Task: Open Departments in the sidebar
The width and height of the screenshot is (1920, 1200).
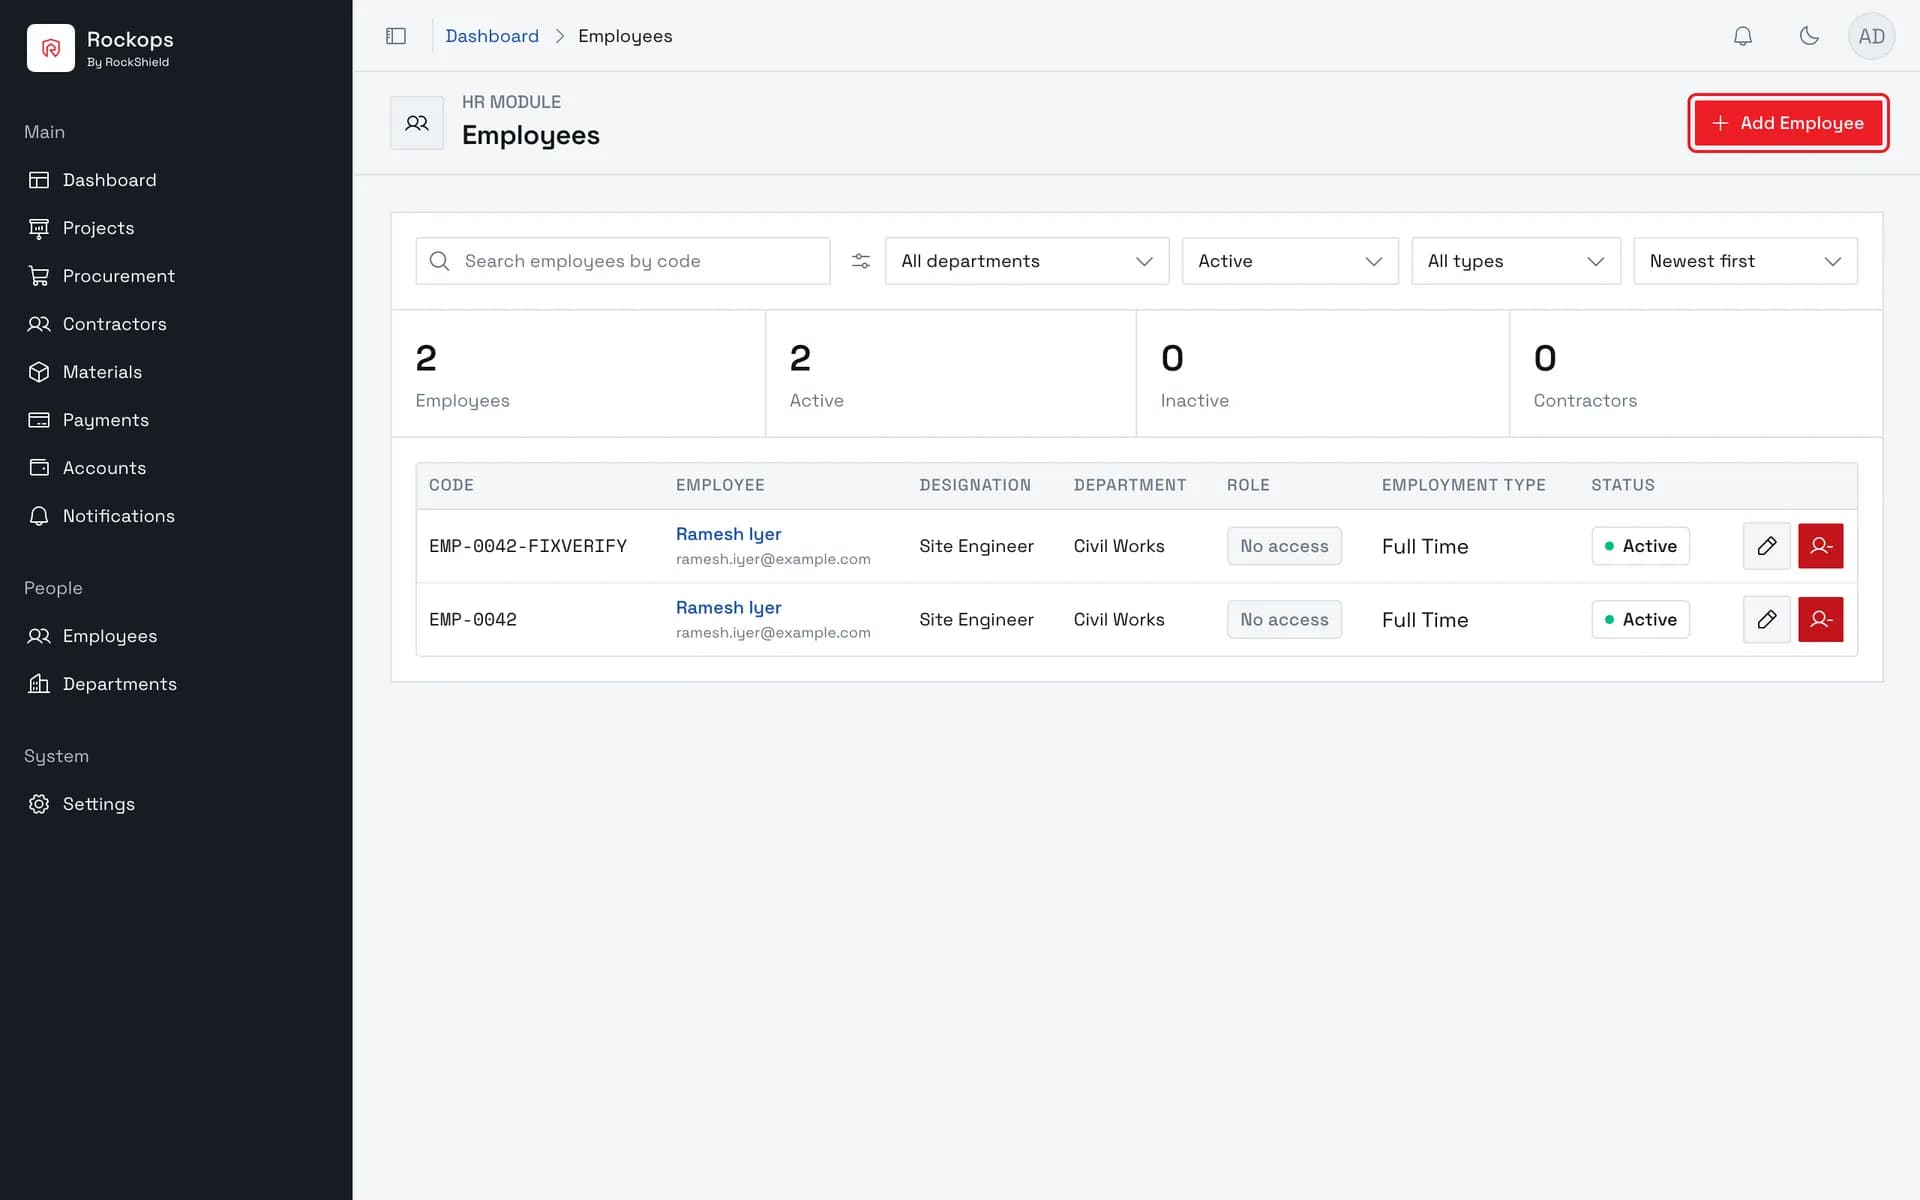Action: tap(176, 684)
